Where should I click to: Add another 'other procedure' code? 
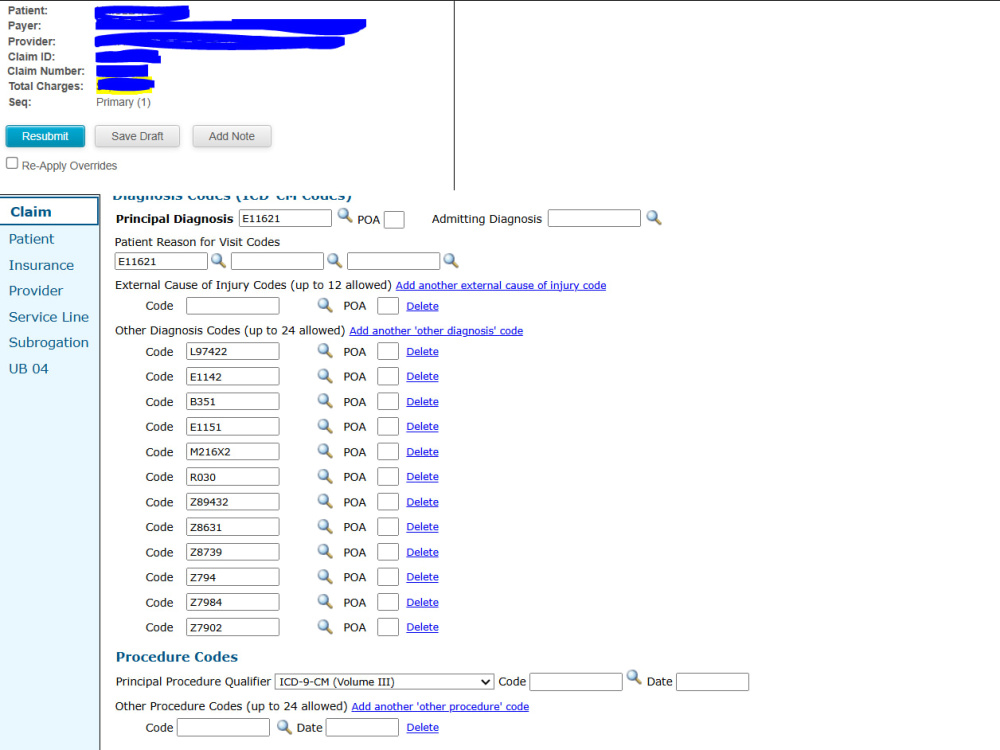(440, 706)
